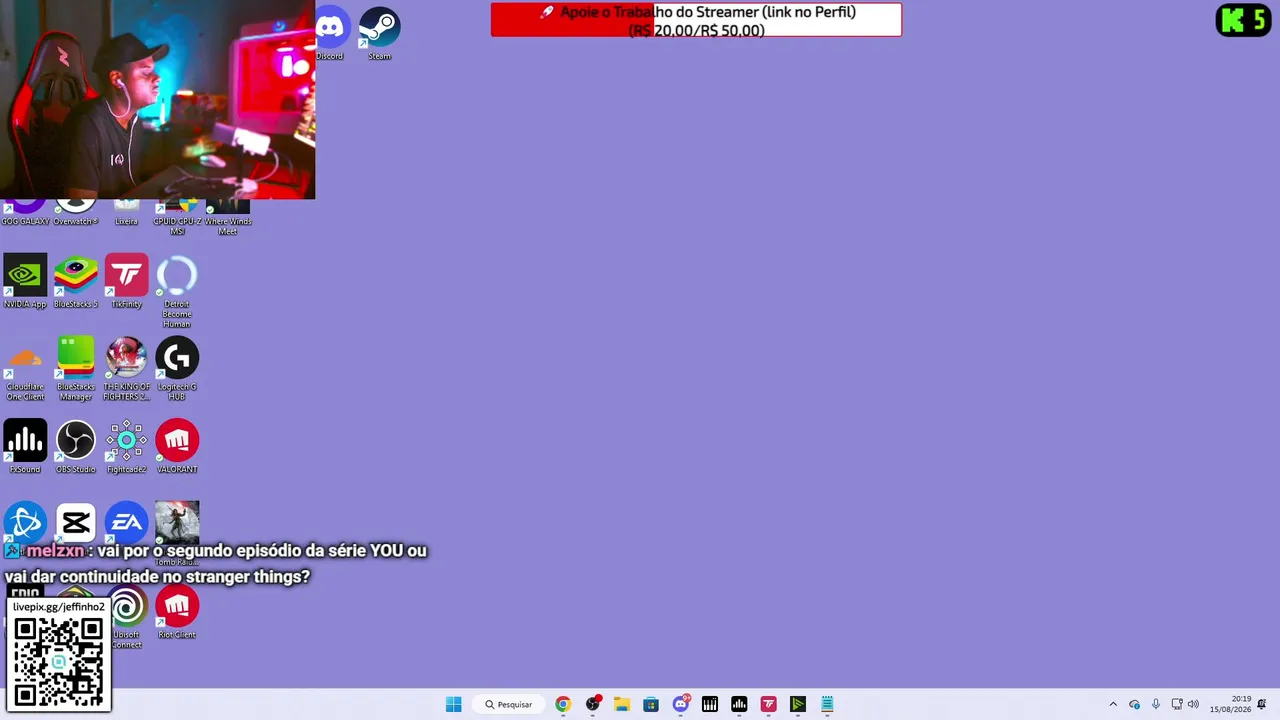This screenshot has height=720, width=1280.
Task: Open the EA app shortcut
Action: [x=126, y=522]
